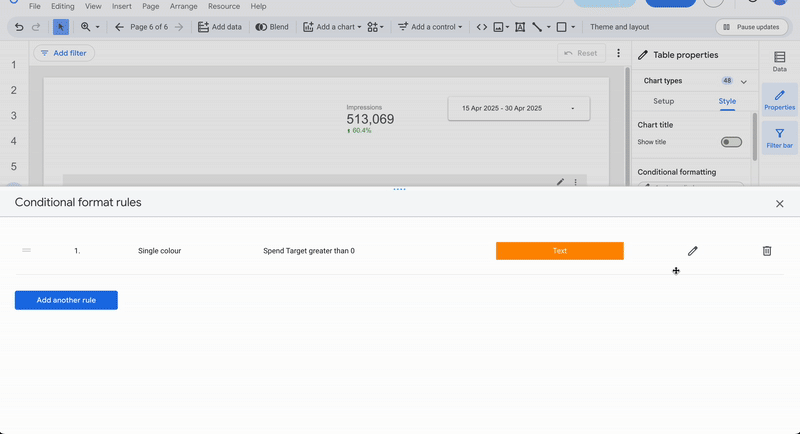Select the Impressions 513,069 scorecard
The width and height of the screenshot is (800, 434).
pyautogui.click(x=370, y=119)
